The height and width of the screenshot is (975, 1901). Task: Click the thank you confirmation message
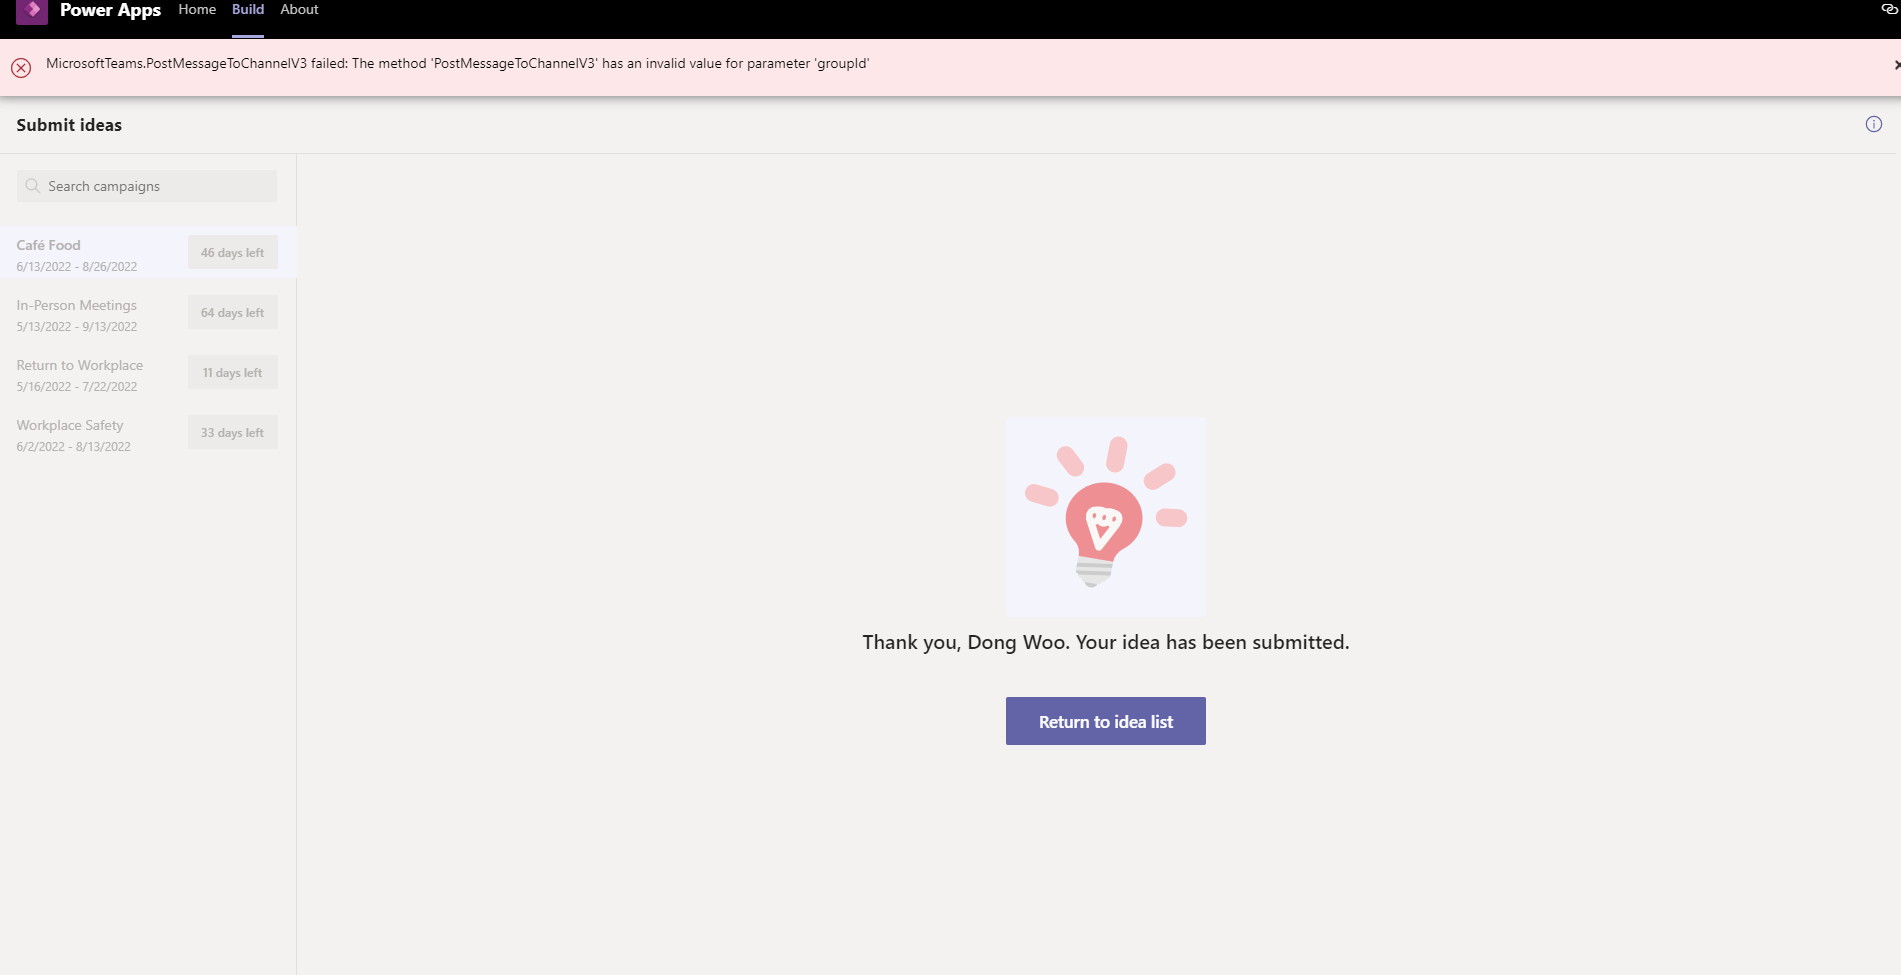click(x=1104, y=642)
